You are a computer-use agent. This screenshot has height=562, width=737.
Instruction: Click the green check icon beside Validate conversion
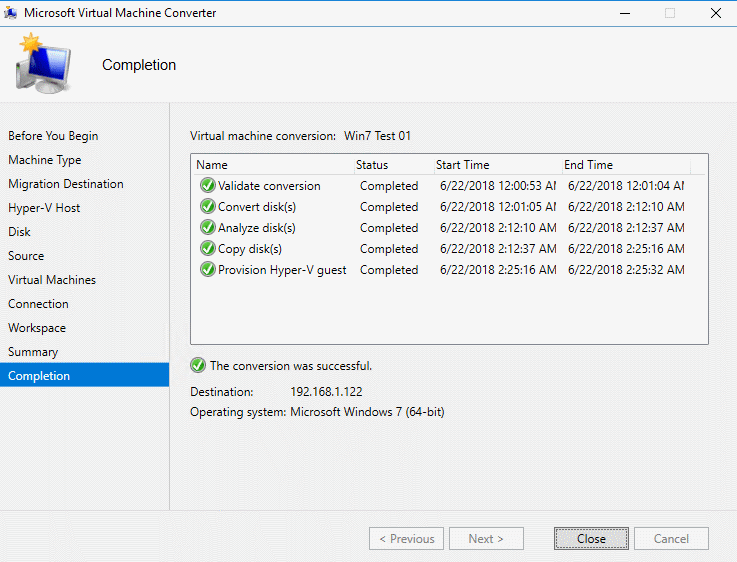207,185
